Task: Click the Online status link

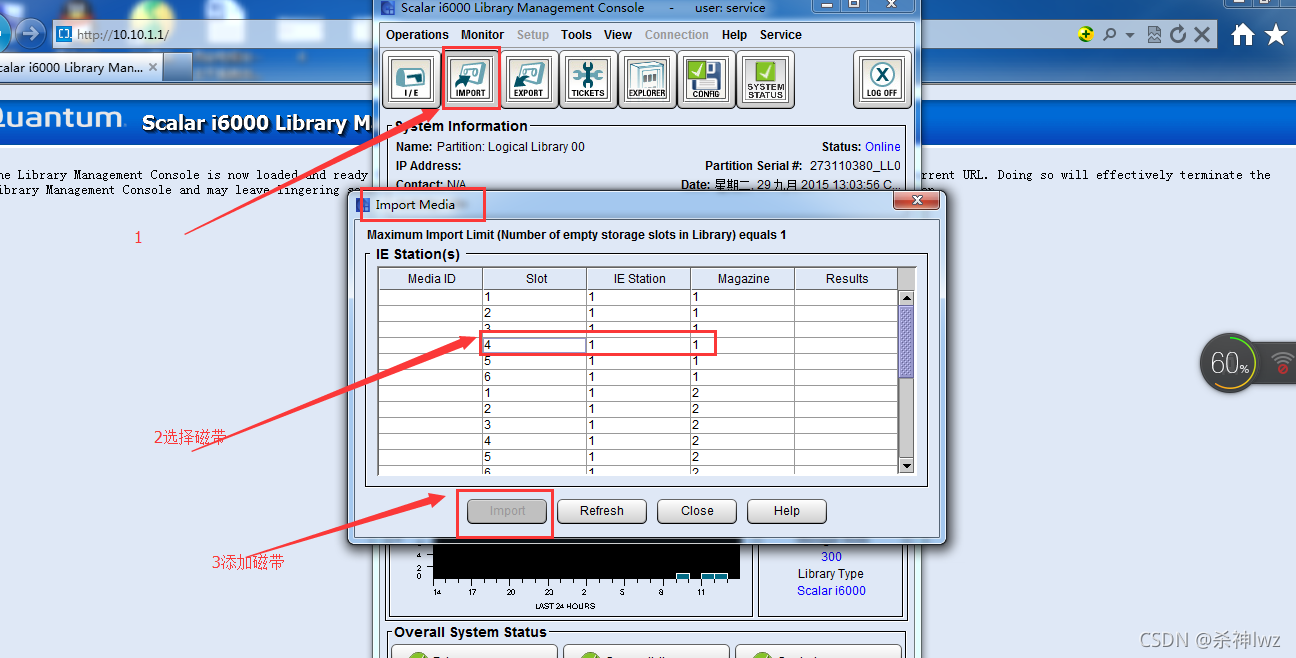Action: 883,147
